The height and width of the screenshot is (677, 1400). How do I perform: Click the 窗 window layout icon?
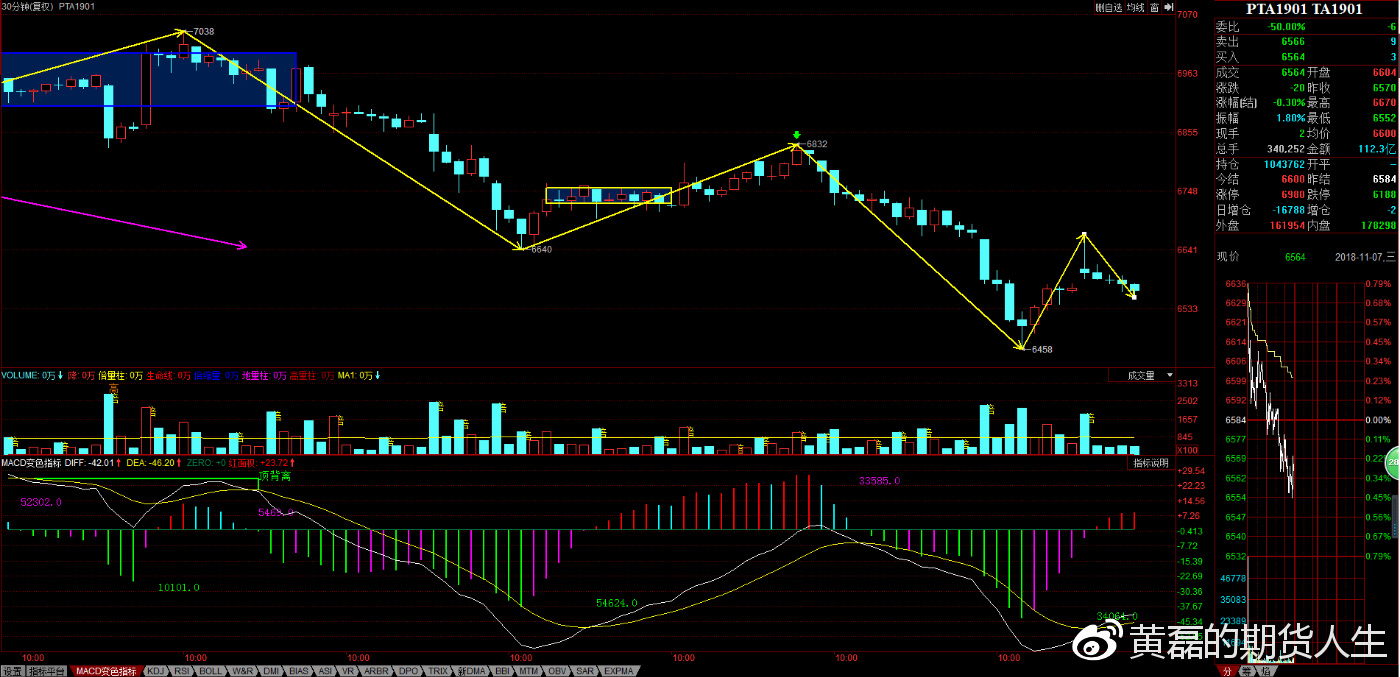tap(1154, 7)
